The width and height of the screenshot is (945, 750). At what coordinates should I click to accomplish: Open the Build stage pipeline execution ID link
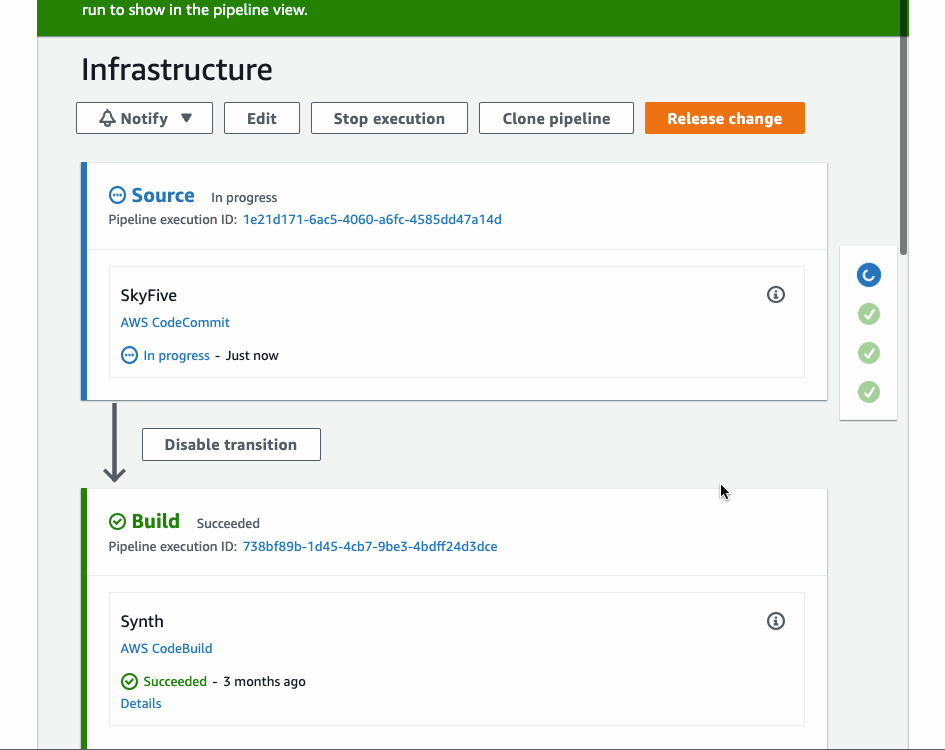point(368,546)
